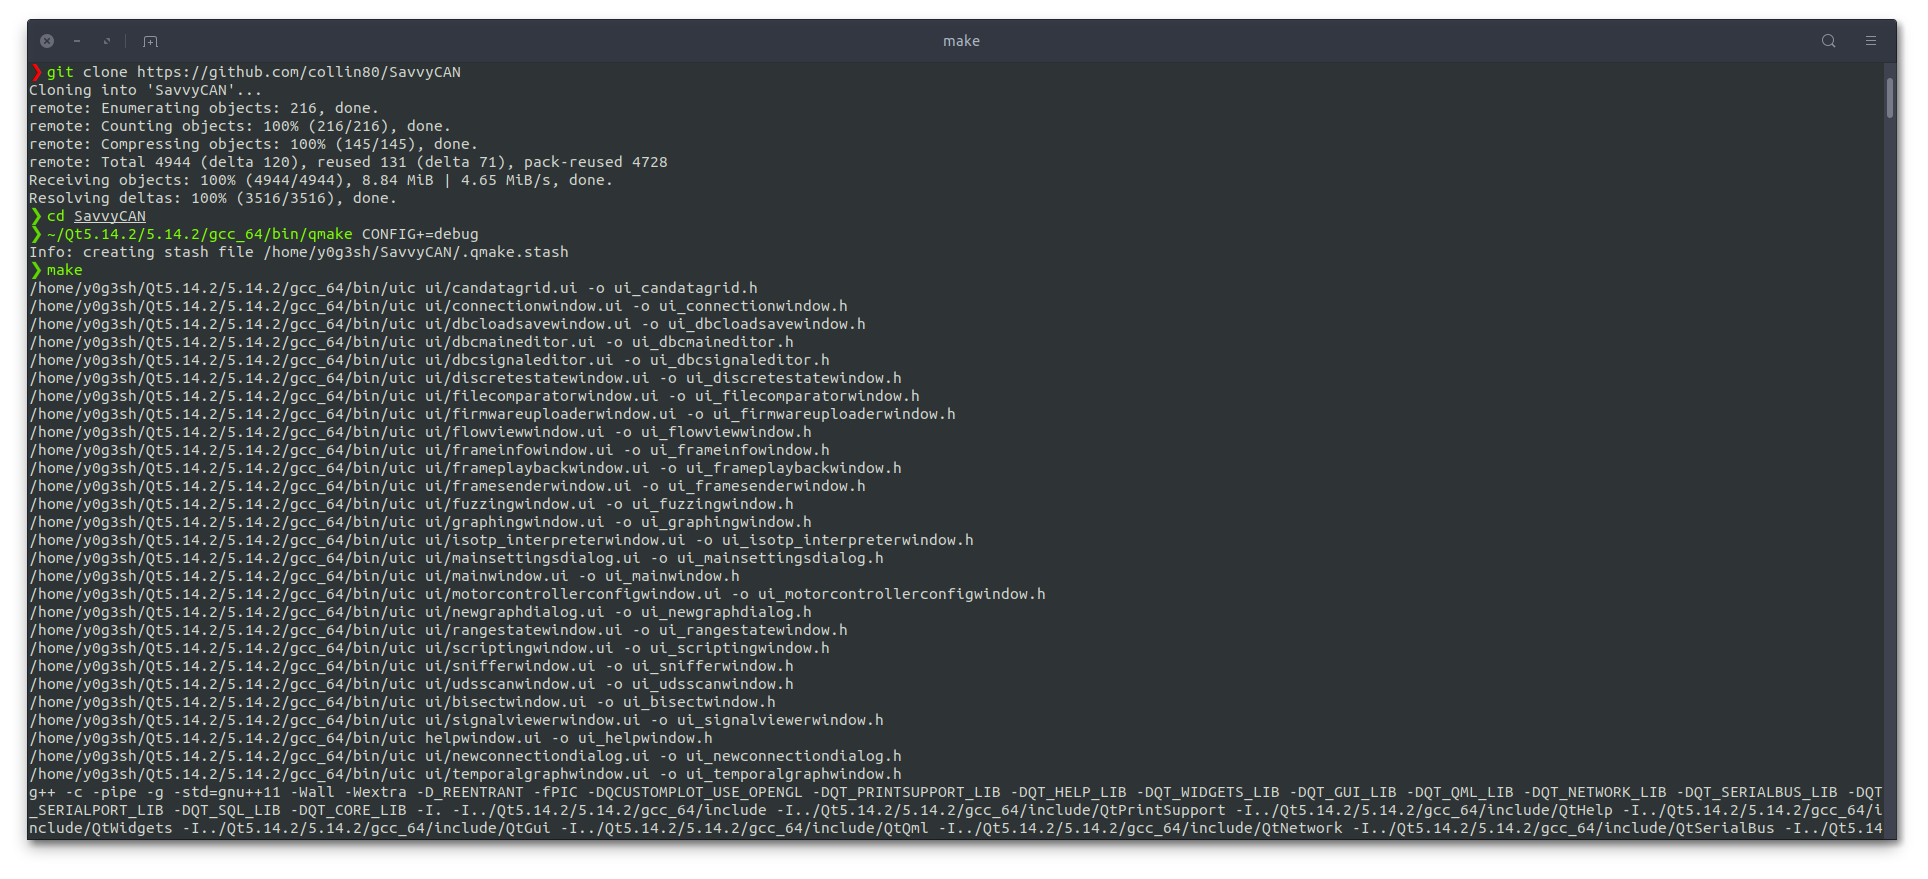Click the ui/filecomparatorwindow.ui uic line
Viewport: 1928px width, 879px height.
point(474,396)
